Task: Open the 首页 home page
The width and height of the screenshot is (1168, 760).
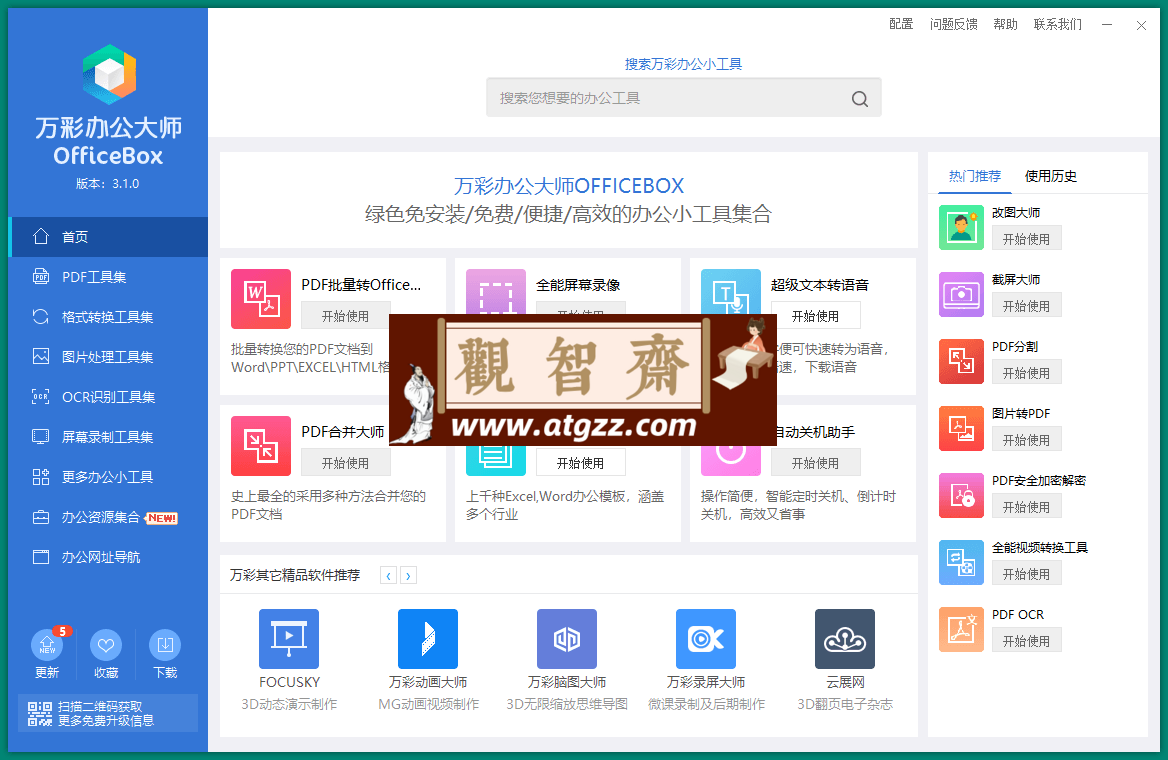Action: tap(108, 237)
